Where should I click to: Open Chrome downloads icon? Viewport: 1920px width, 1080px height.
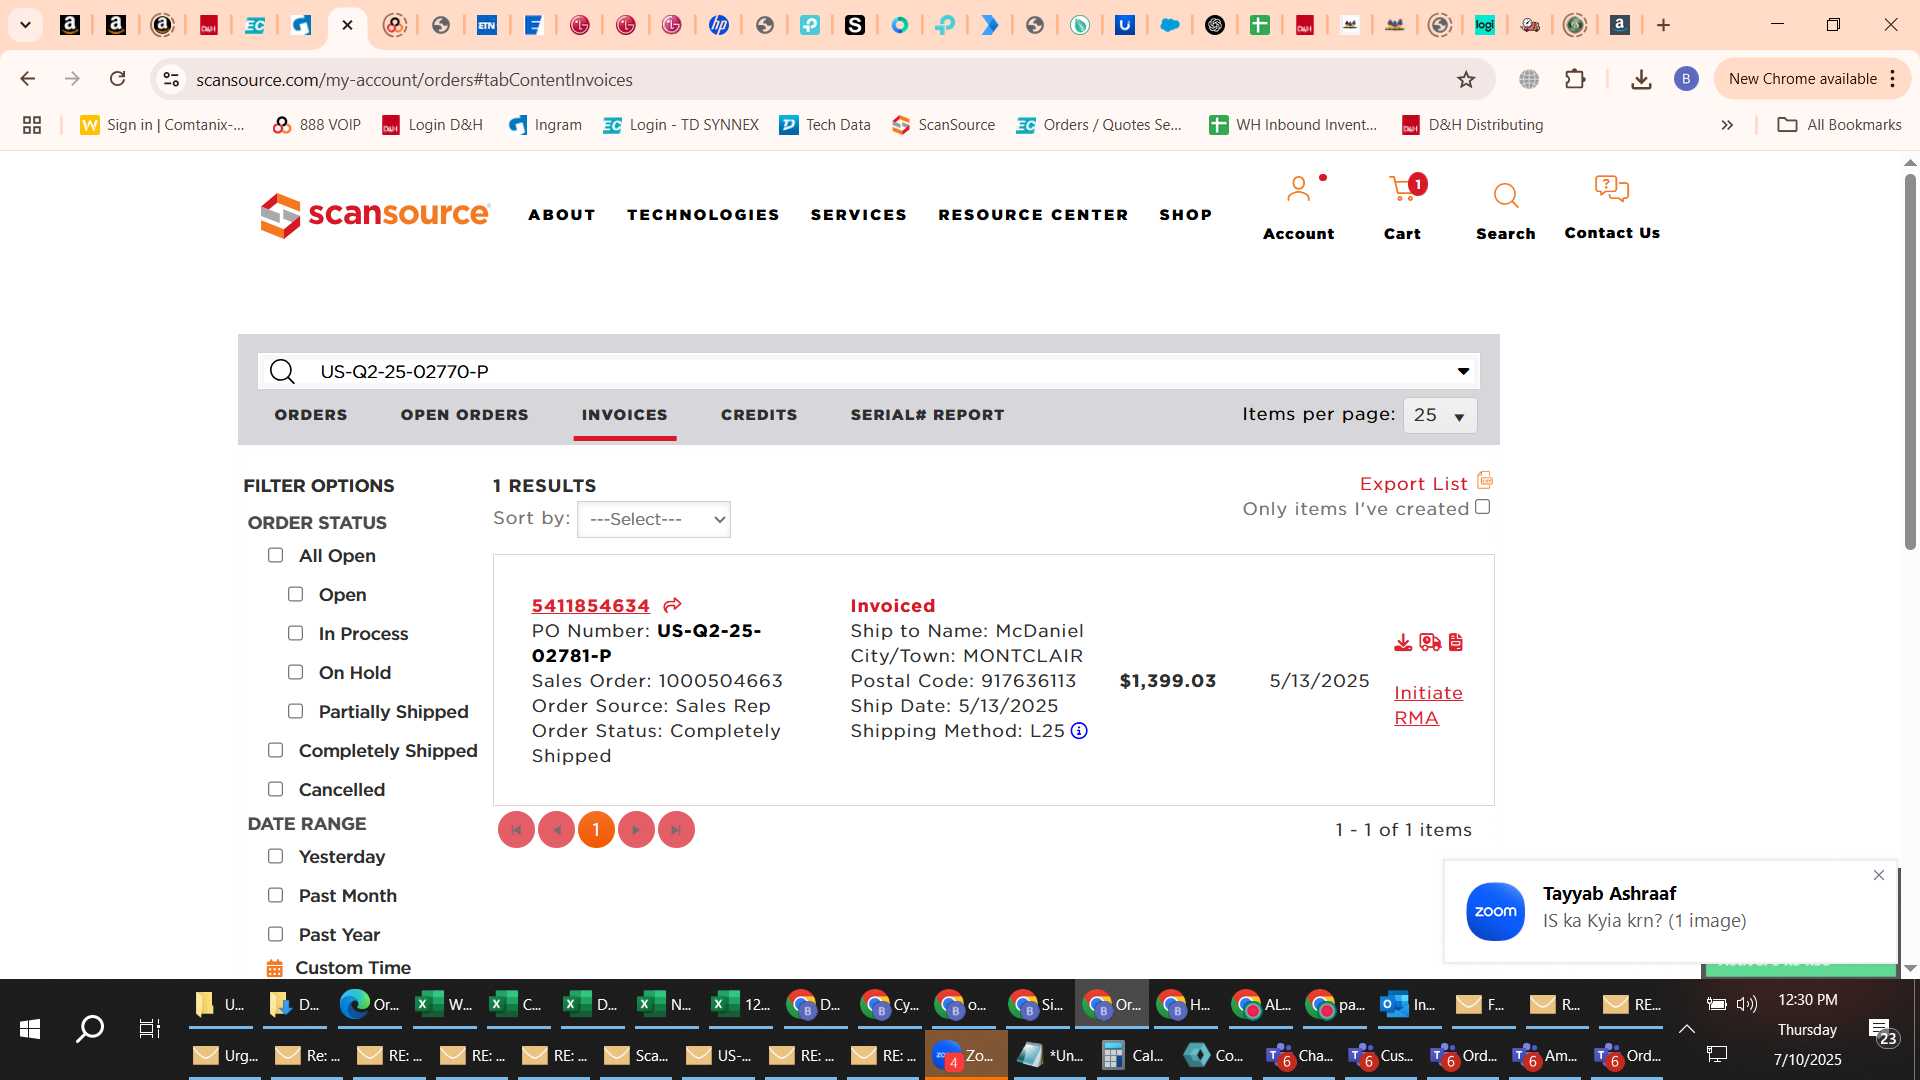(1641, 79)
